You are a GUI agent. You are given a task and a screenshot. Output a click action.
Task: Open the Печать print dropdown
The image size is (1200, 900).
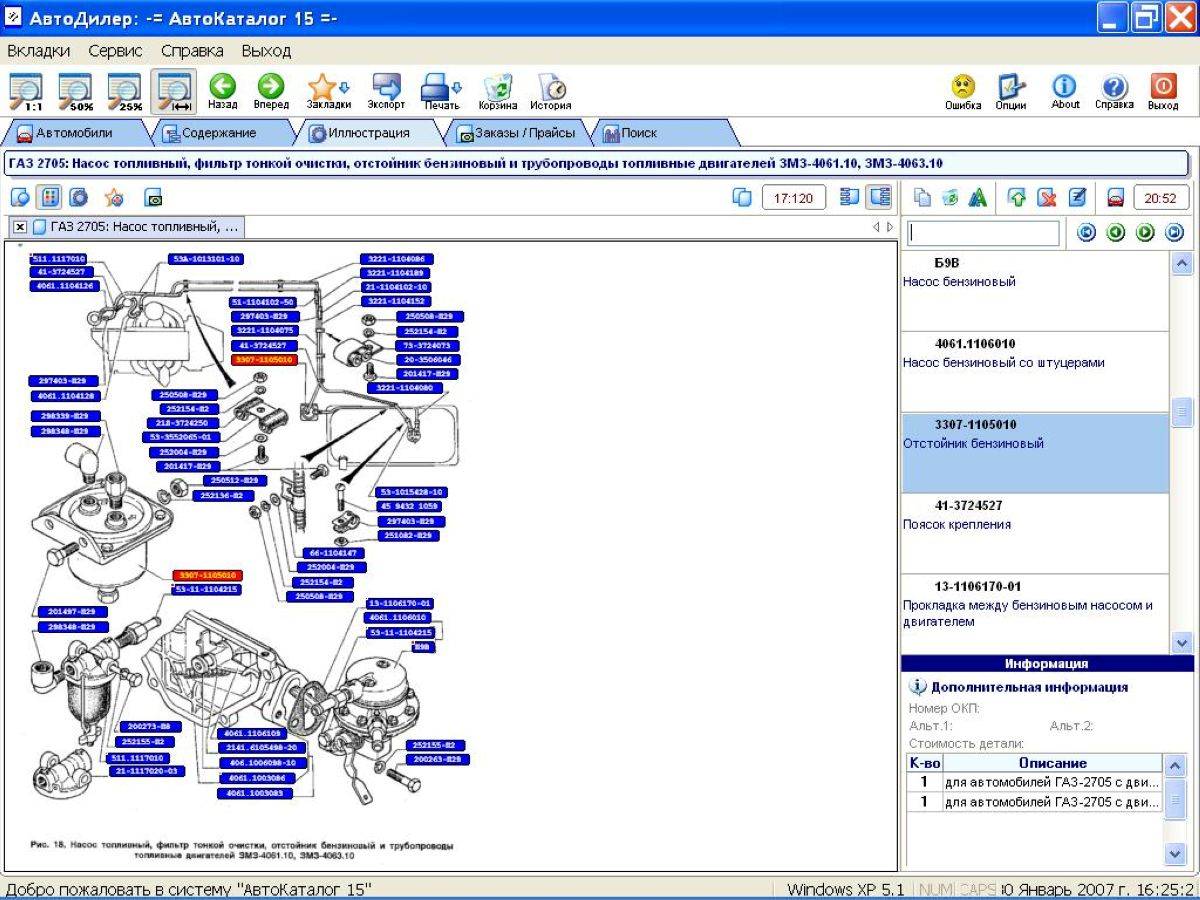pos(441,90)
